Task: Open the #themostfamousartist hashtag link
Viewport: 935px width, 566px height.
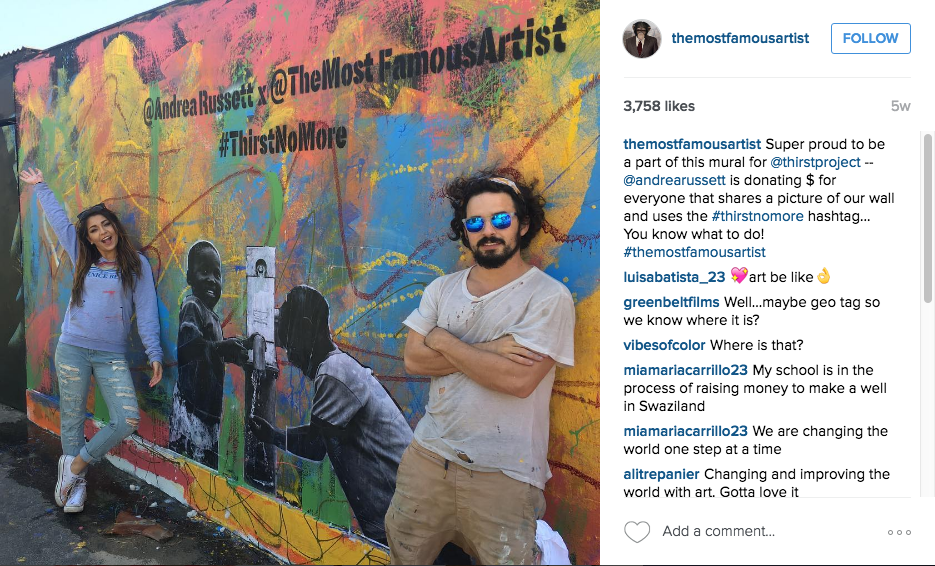Action: tap(695, 252)
